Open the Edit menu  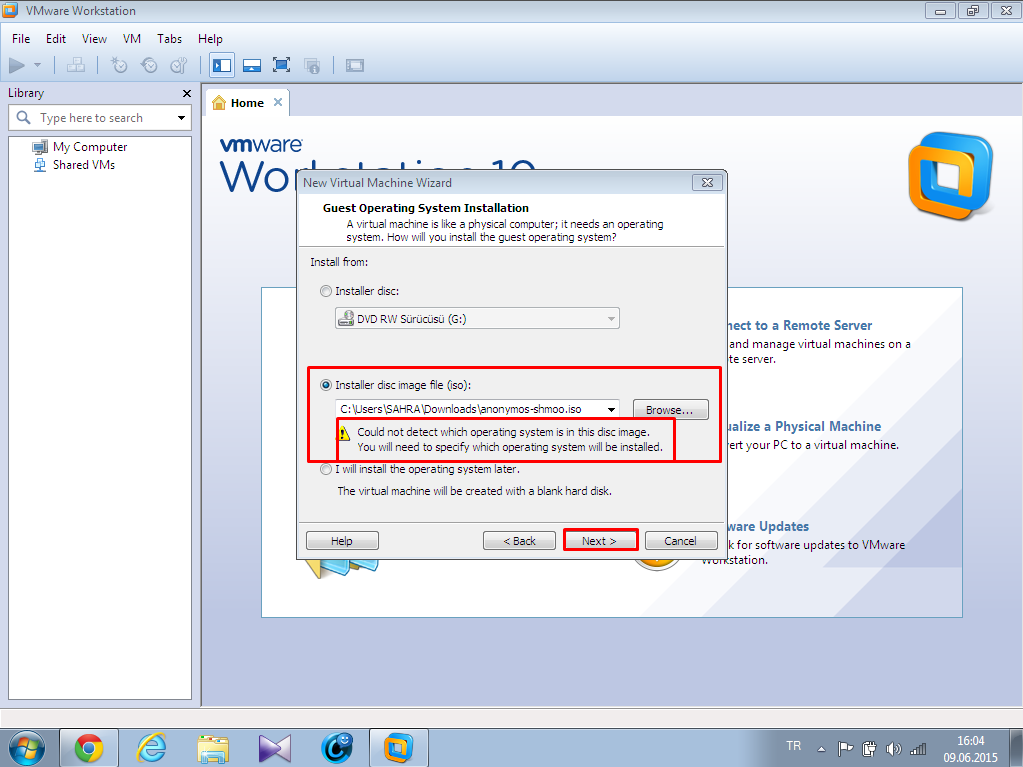coord(55,39)
